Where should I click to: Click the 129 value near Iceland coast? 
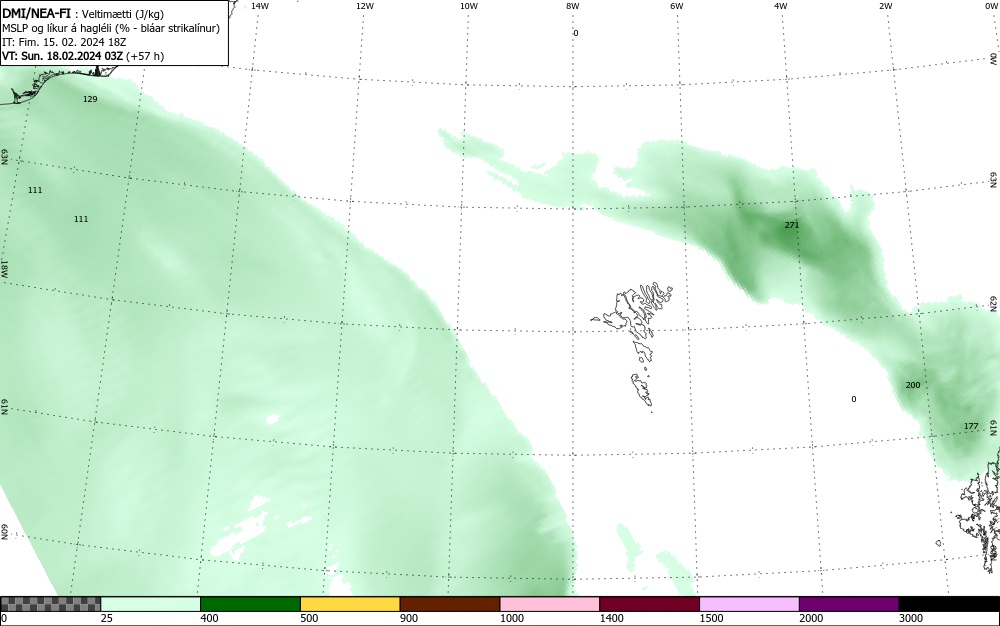90,99
